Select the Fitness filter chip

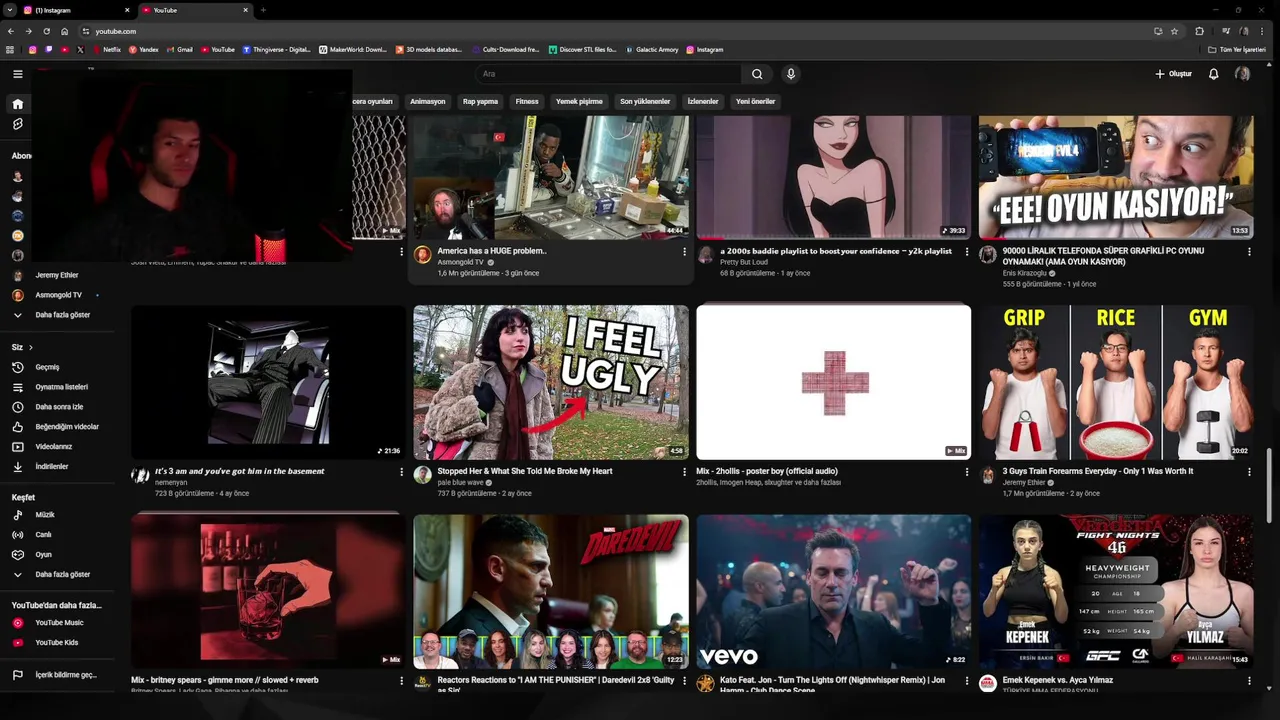coord(527,101)
